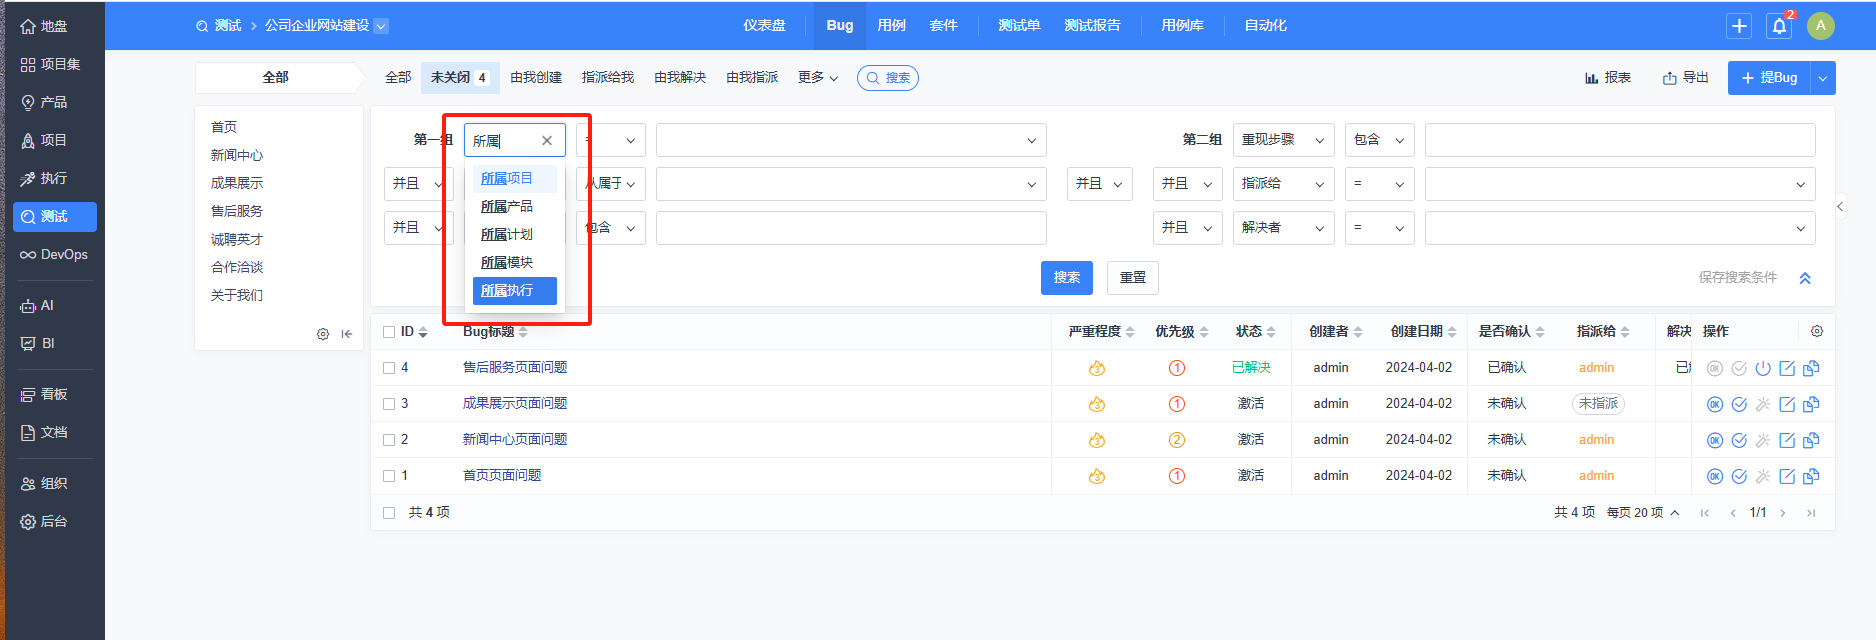
Task: Check the box for bug 4
Action: click(389, 368)
